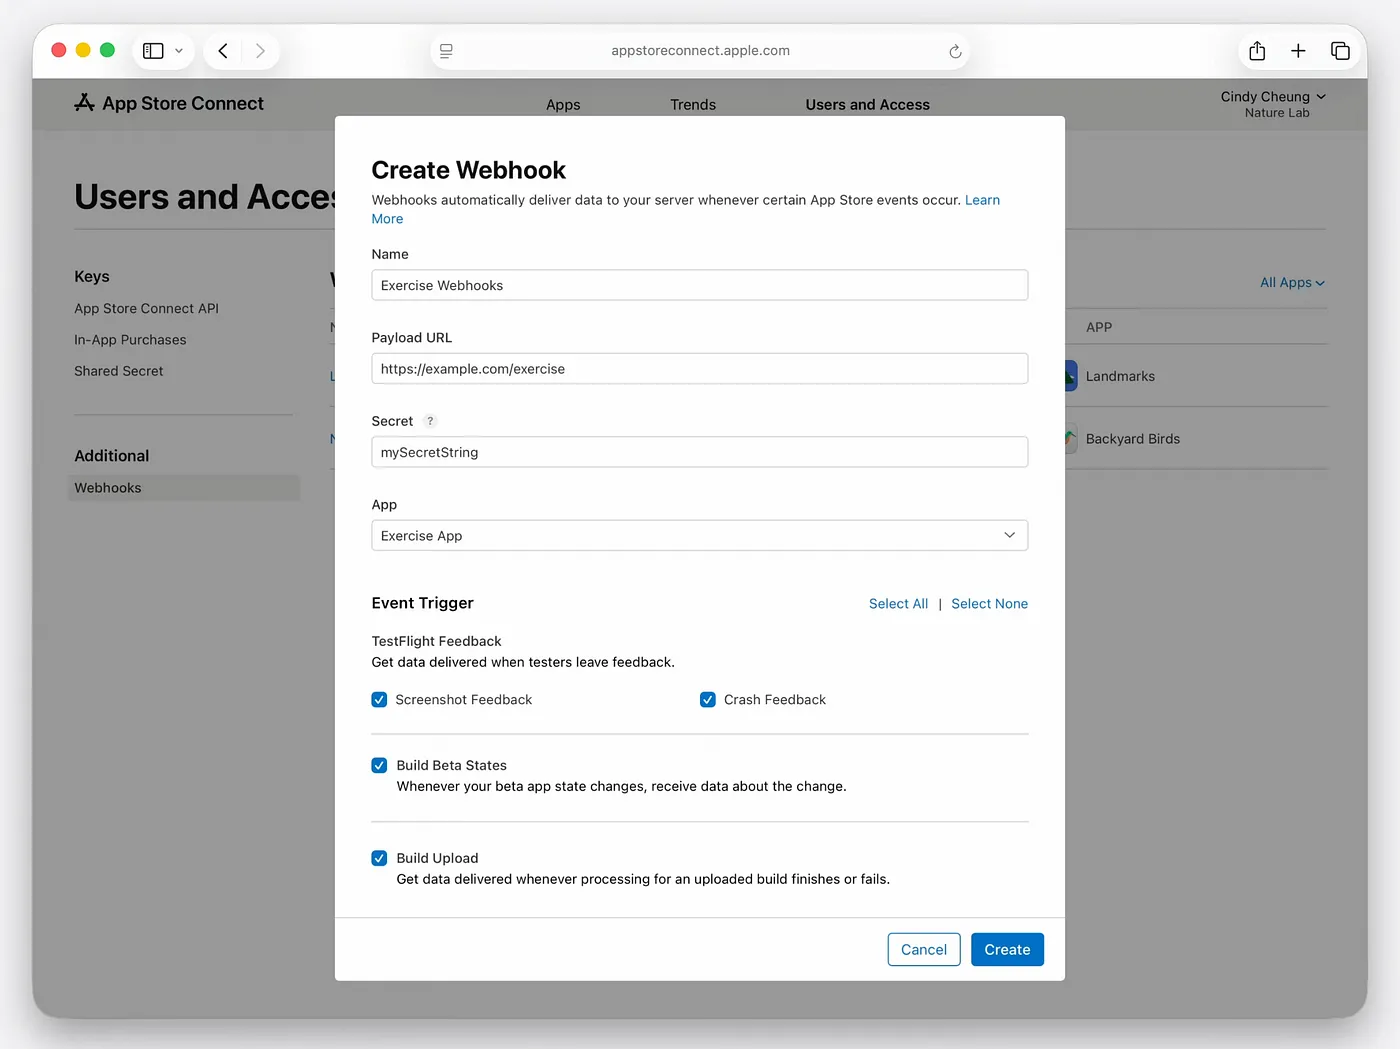1400x1049 pixels.
Task: Click the Name field with Exercise Webhooks
Action: [x=700, y=285]
